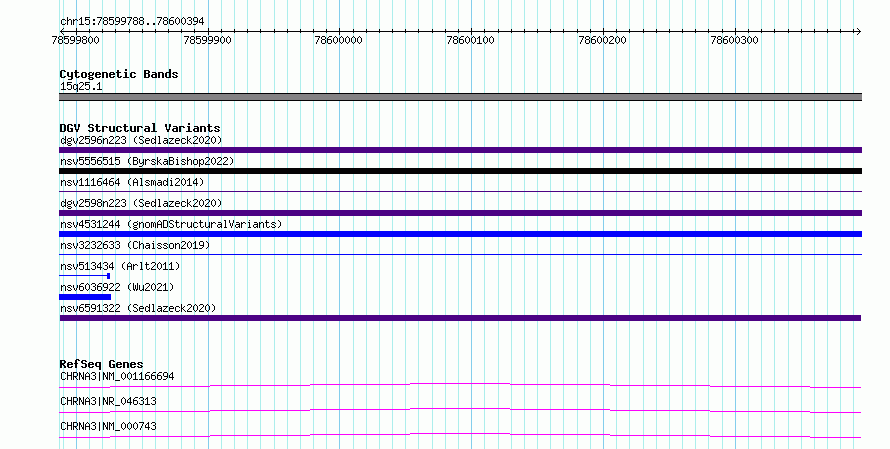Click the magenta line for CHRNA3|NM_000743
The height and width of the screenshot is (449, 890).
(460, 436)
